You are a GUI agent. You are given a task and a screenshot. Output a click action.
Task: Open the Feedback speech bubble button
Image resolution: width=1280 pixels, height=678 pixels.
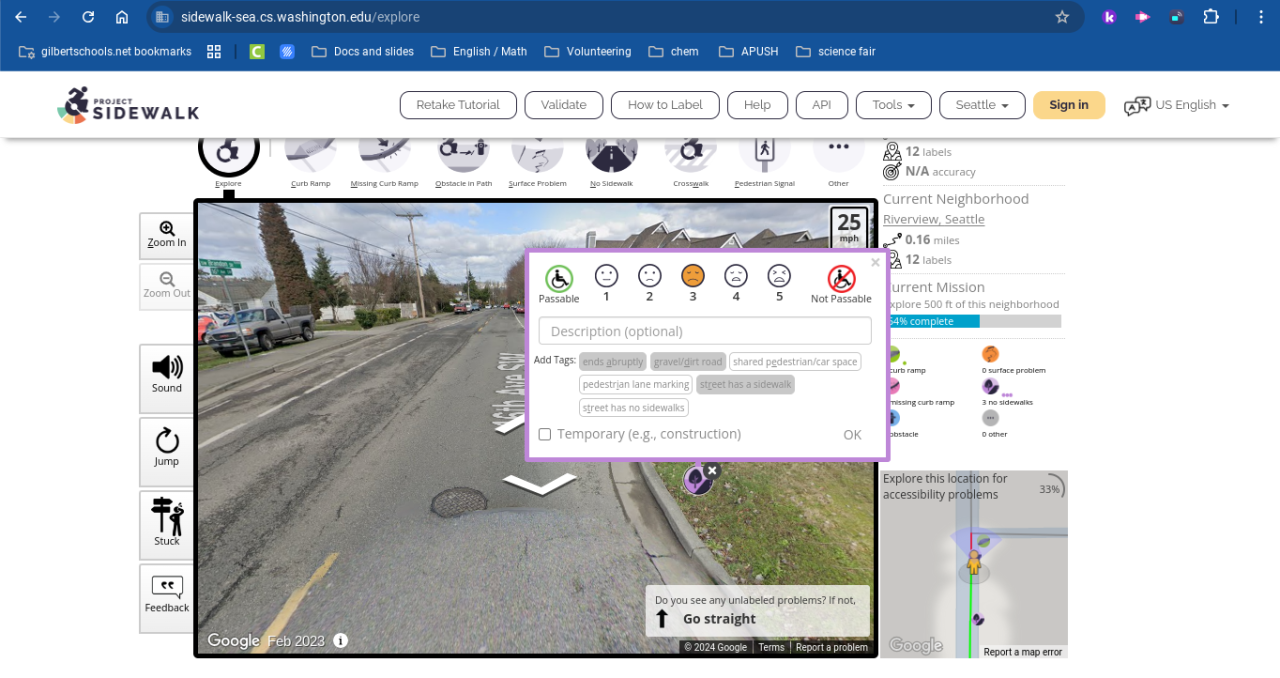(167, 596)
